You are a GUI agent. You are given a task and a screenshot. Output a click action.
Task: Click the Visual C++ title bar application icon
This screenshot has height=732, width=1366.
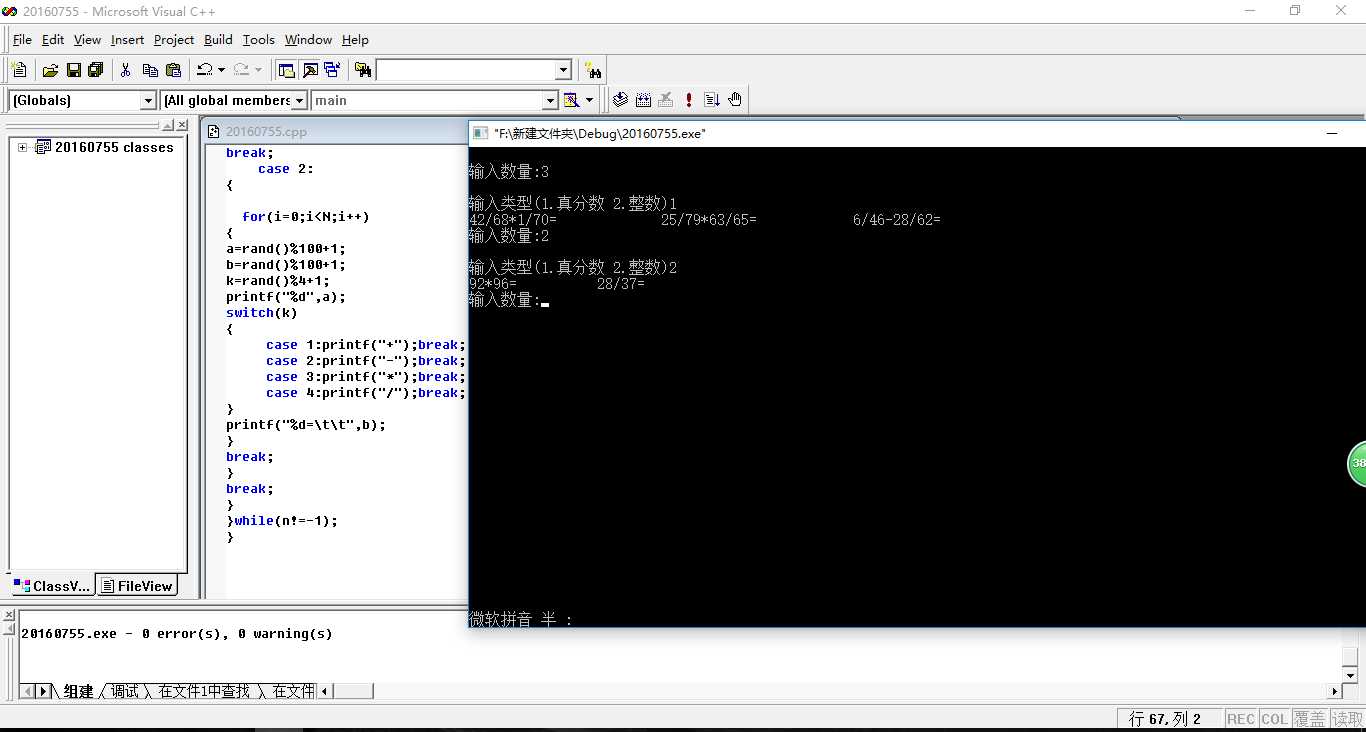tap(10, 11)
